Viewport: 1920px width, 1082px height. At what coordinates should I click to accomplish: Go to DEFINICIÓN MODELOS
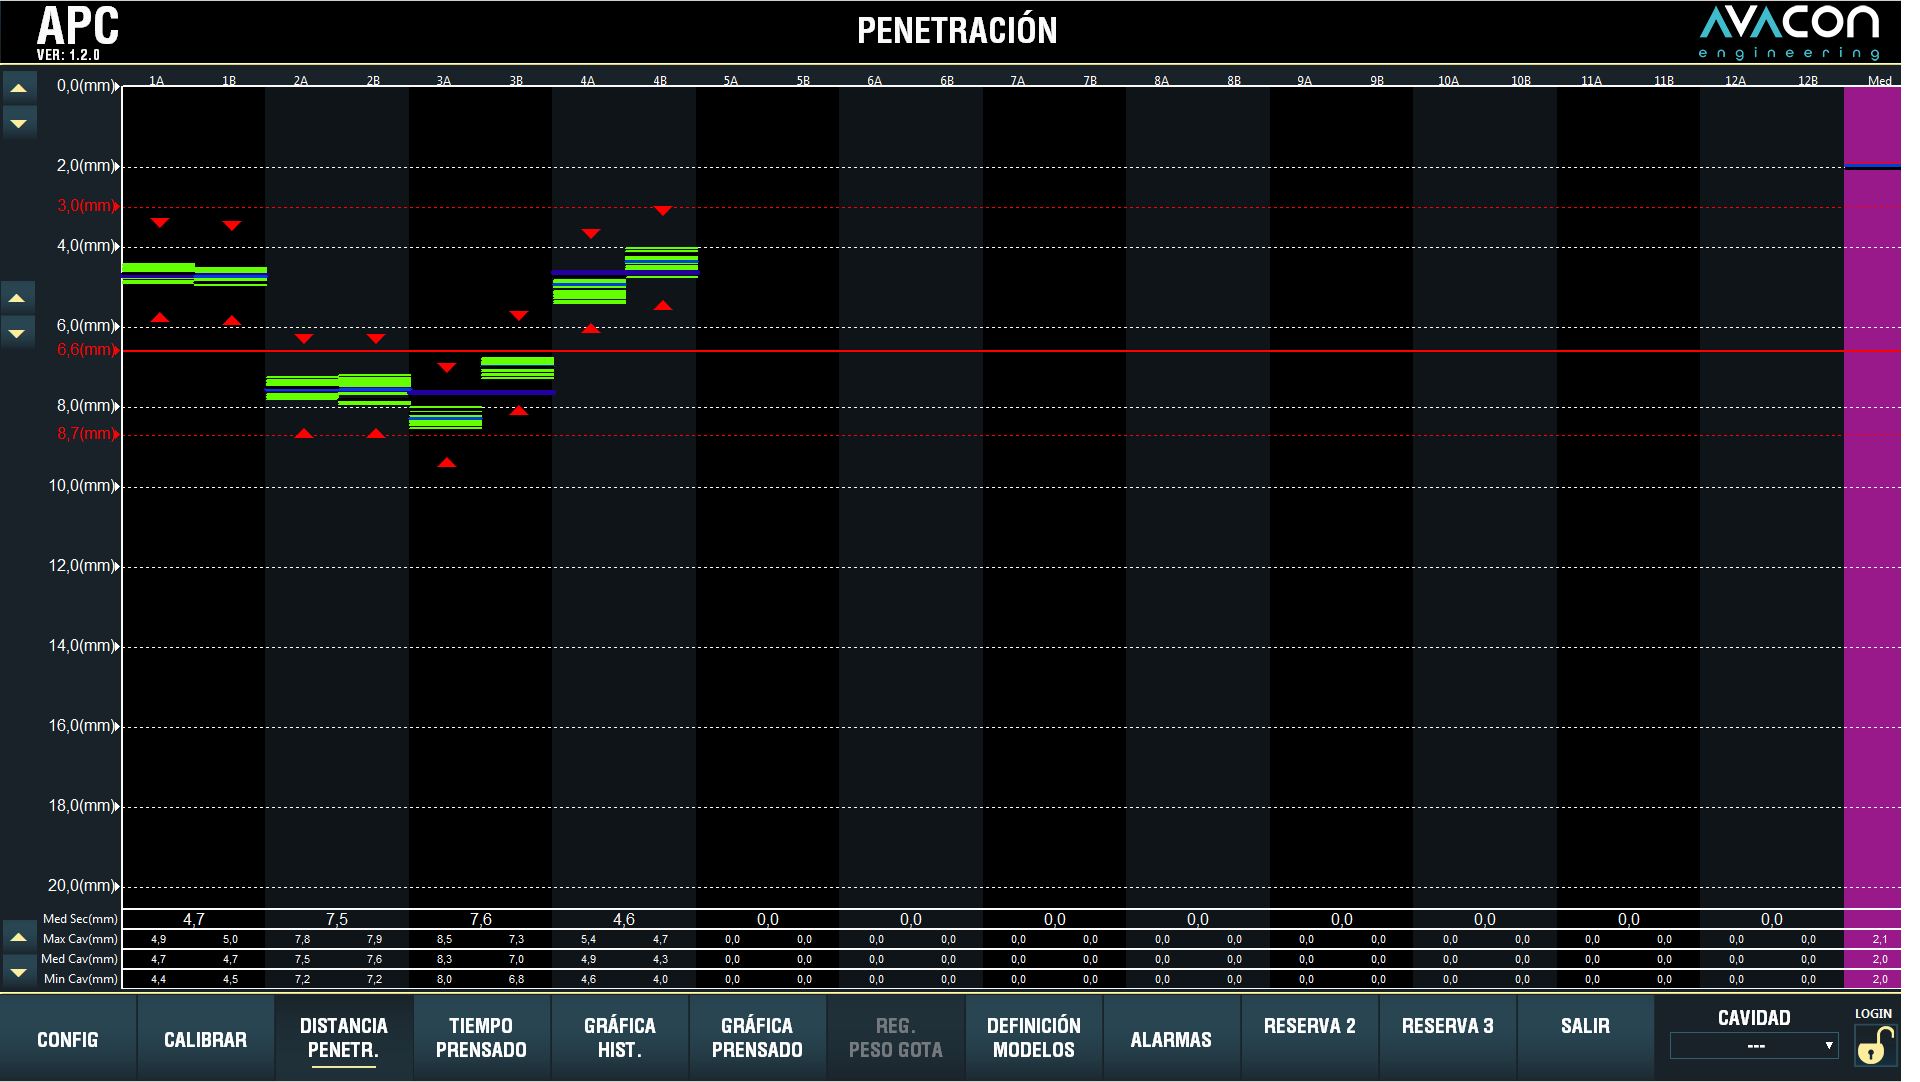pos(1033,1038)
